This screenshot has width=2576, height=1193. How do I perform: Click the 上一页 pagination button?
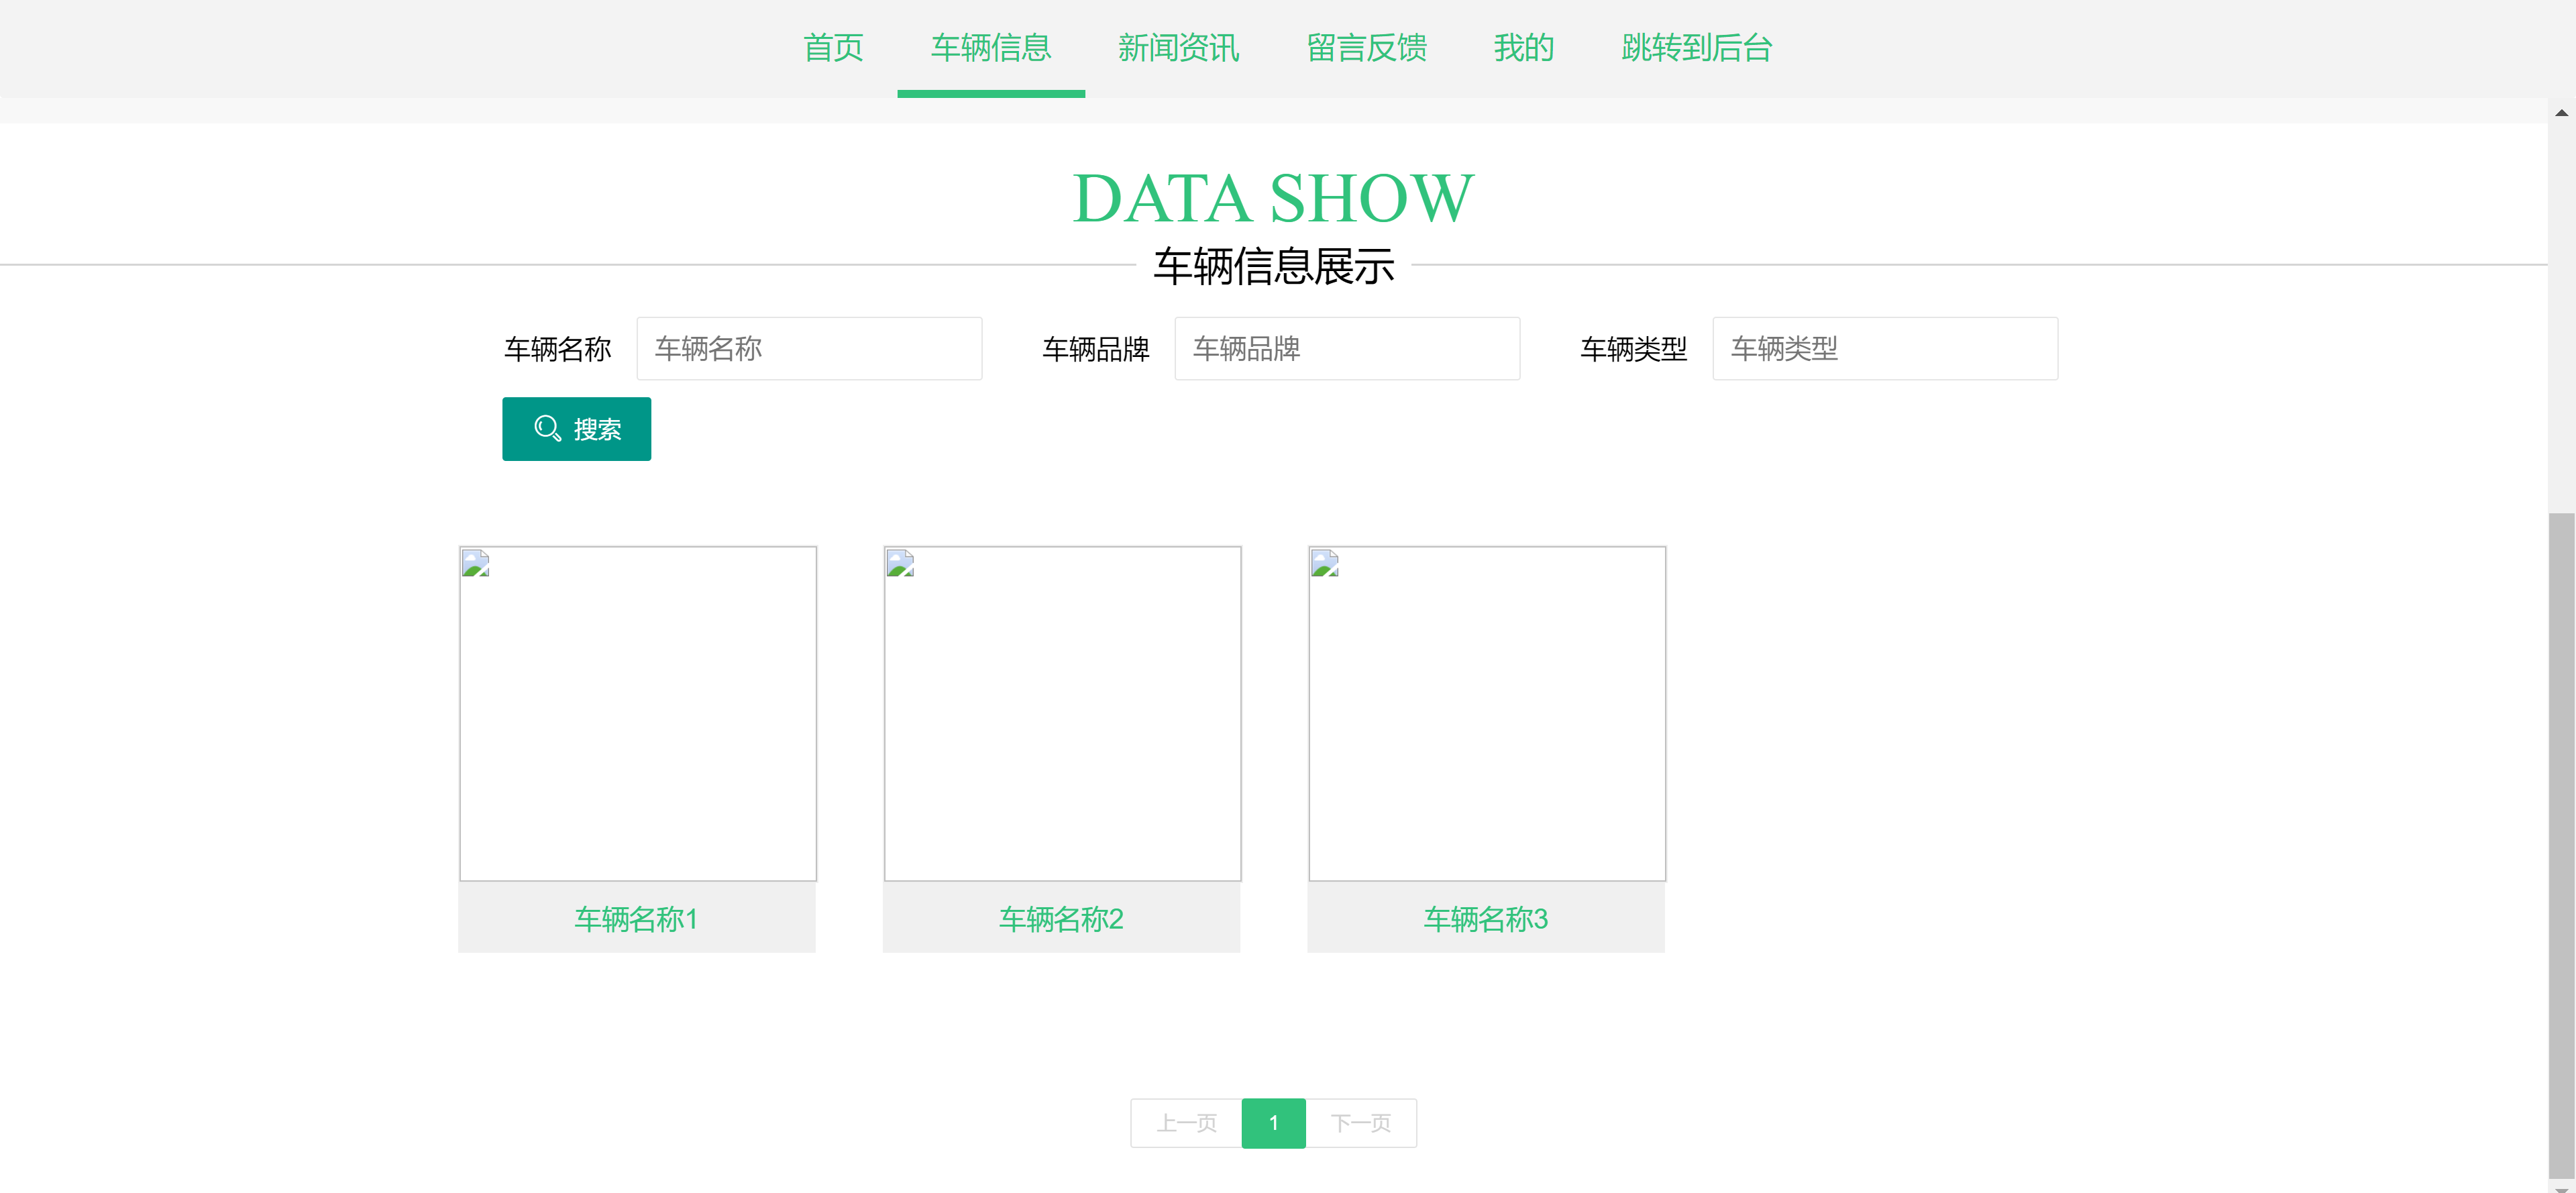(x=1186, y=1123)
